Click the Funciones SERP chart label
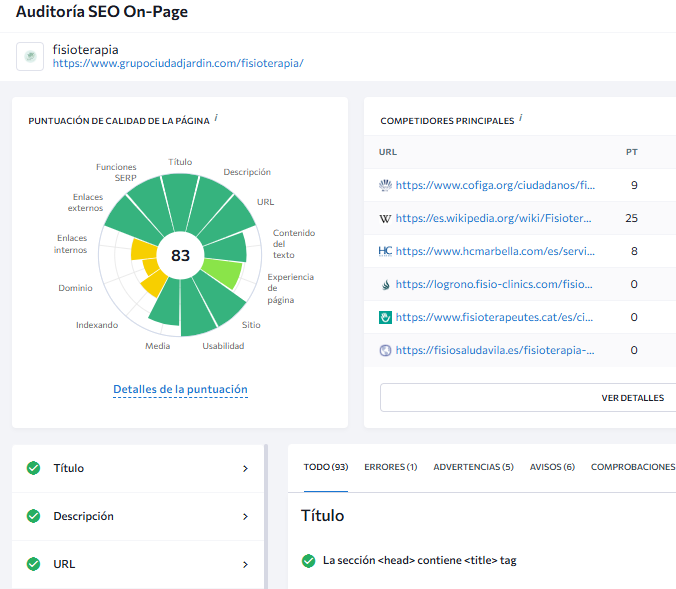This screenshot has width=676, height=589. 116,172
